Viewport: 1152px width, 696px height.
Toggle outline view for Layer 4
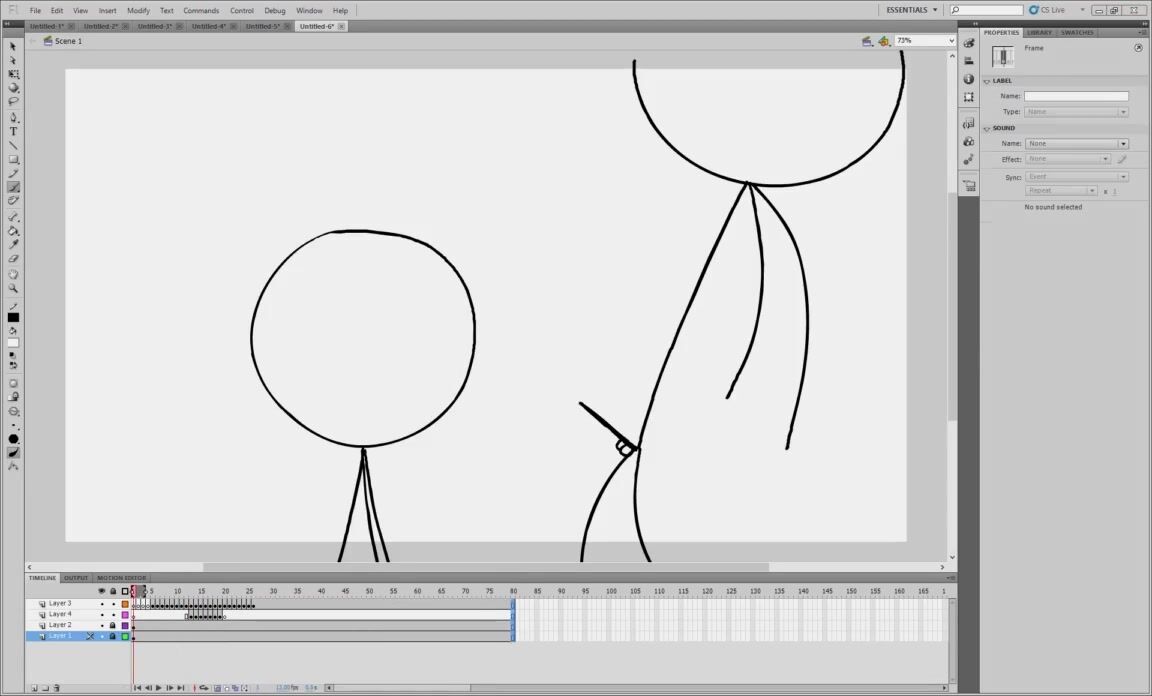click(125, 615)
